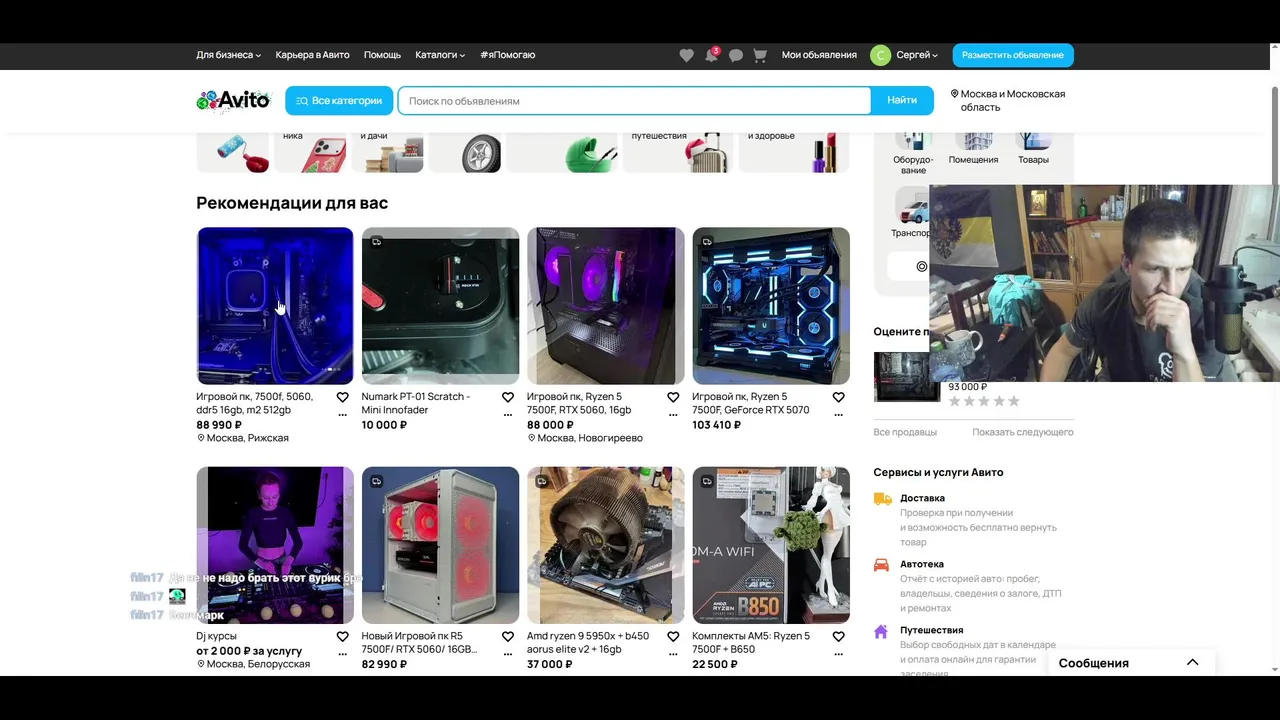Open #яПомогаю link
Screen dimensions: 1280x720
507,55
